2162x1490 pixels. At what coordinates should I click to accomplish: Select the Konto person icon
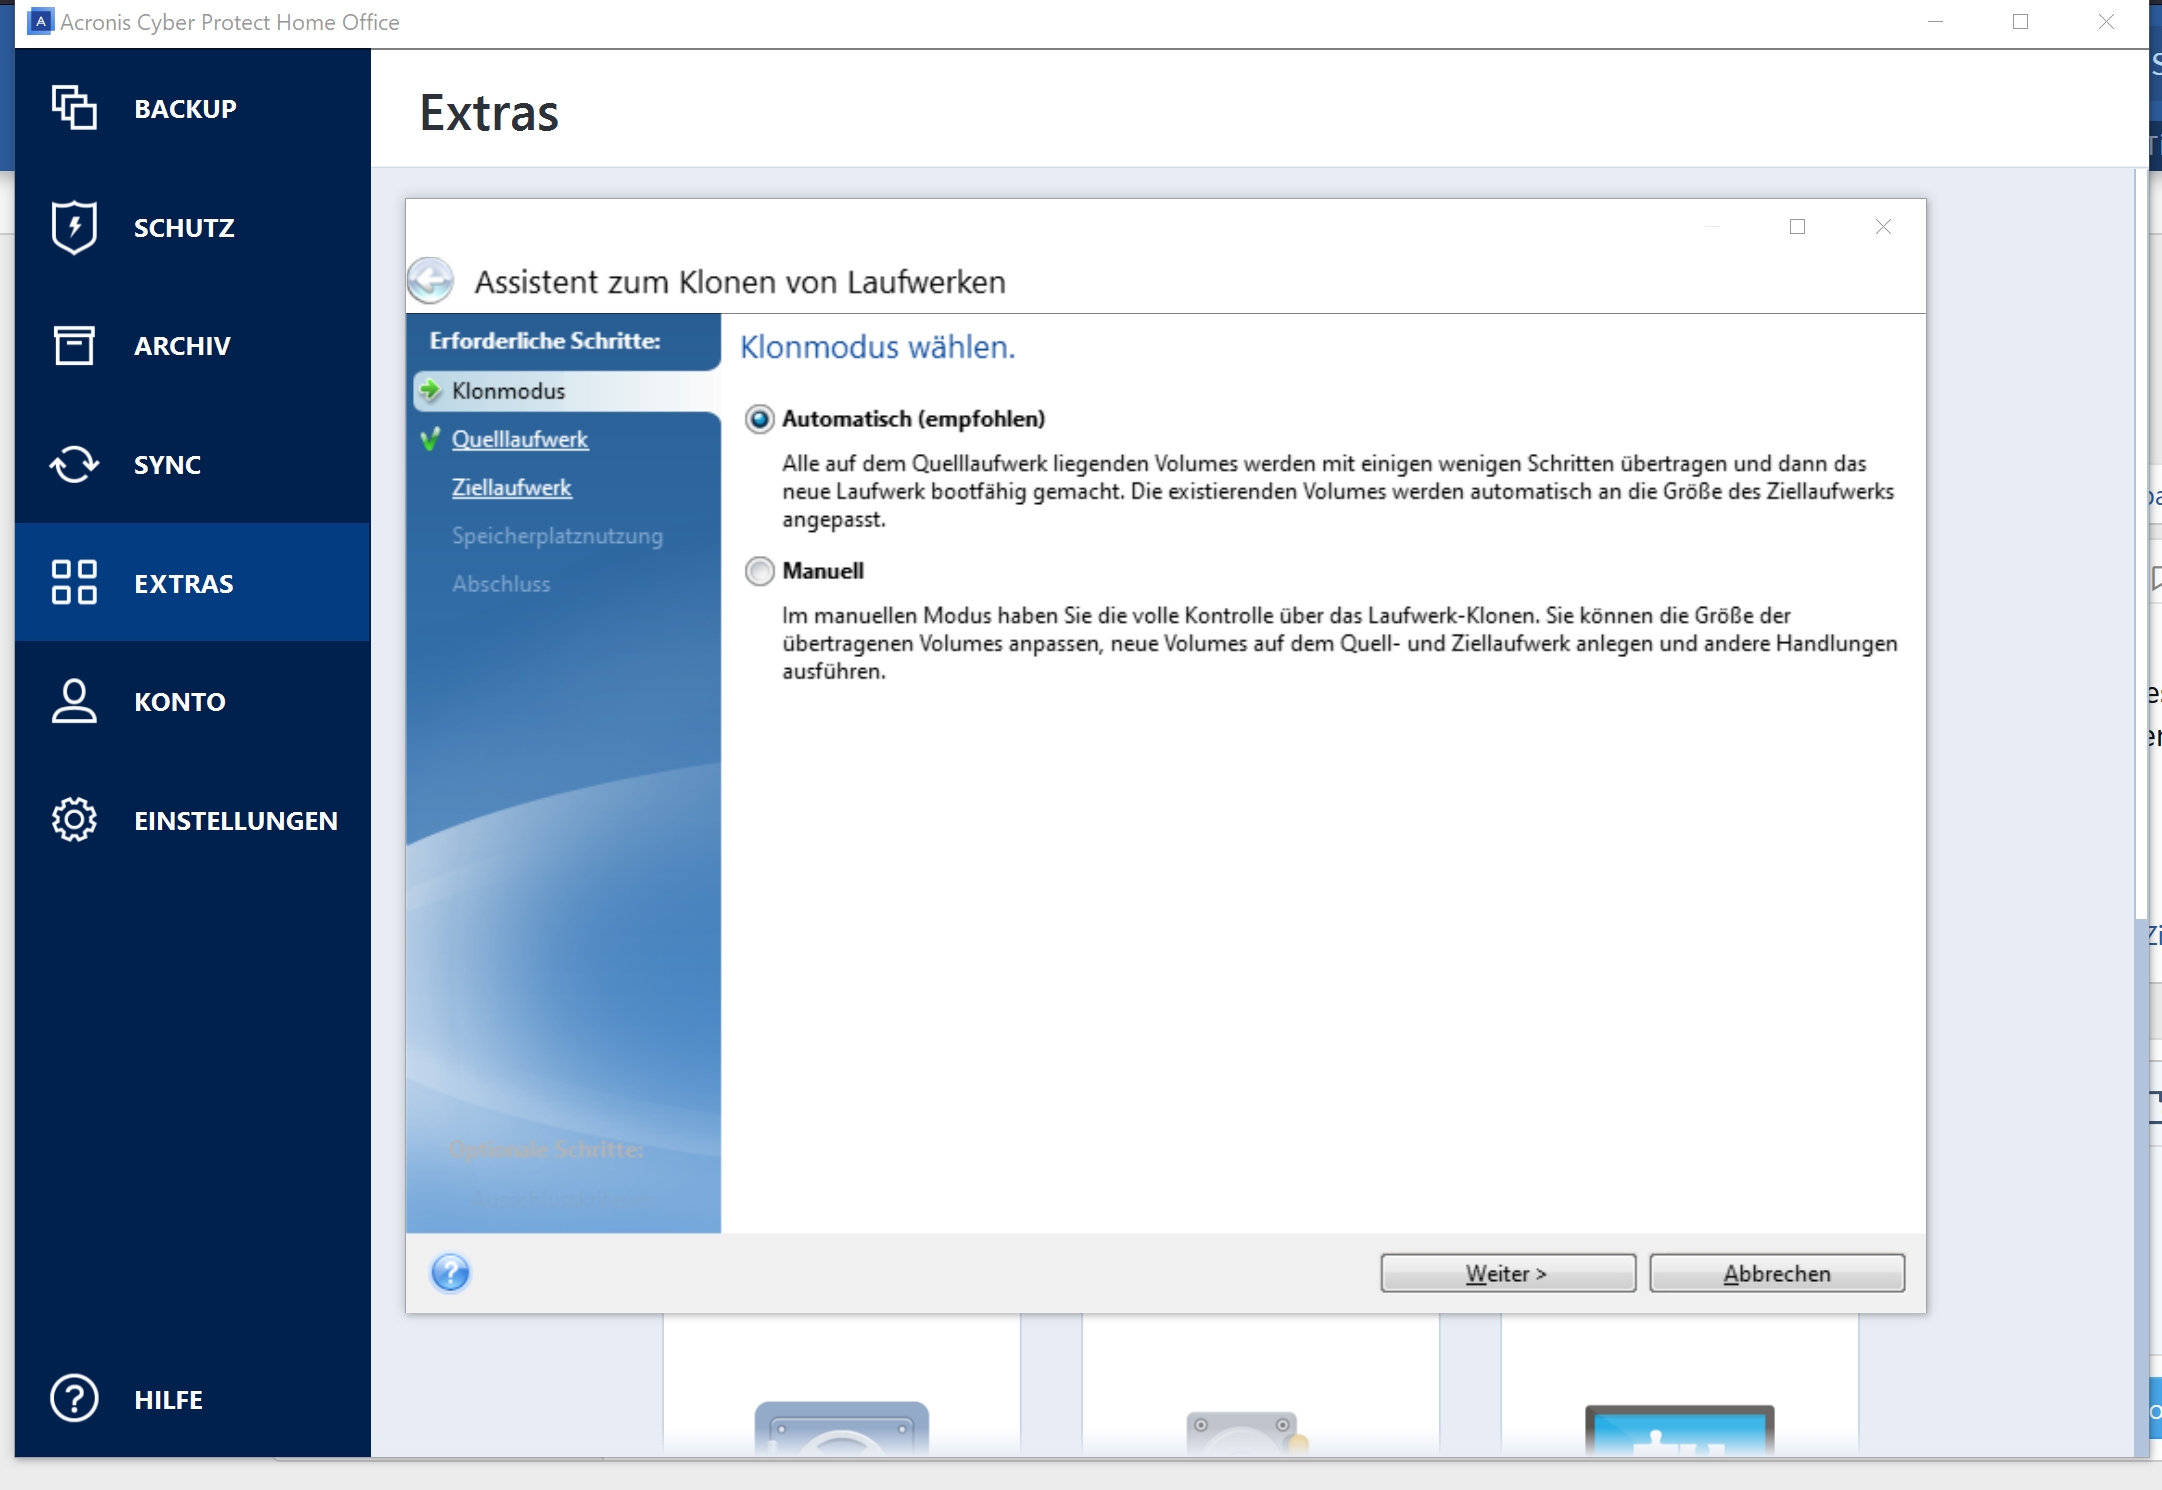[74, 701]
